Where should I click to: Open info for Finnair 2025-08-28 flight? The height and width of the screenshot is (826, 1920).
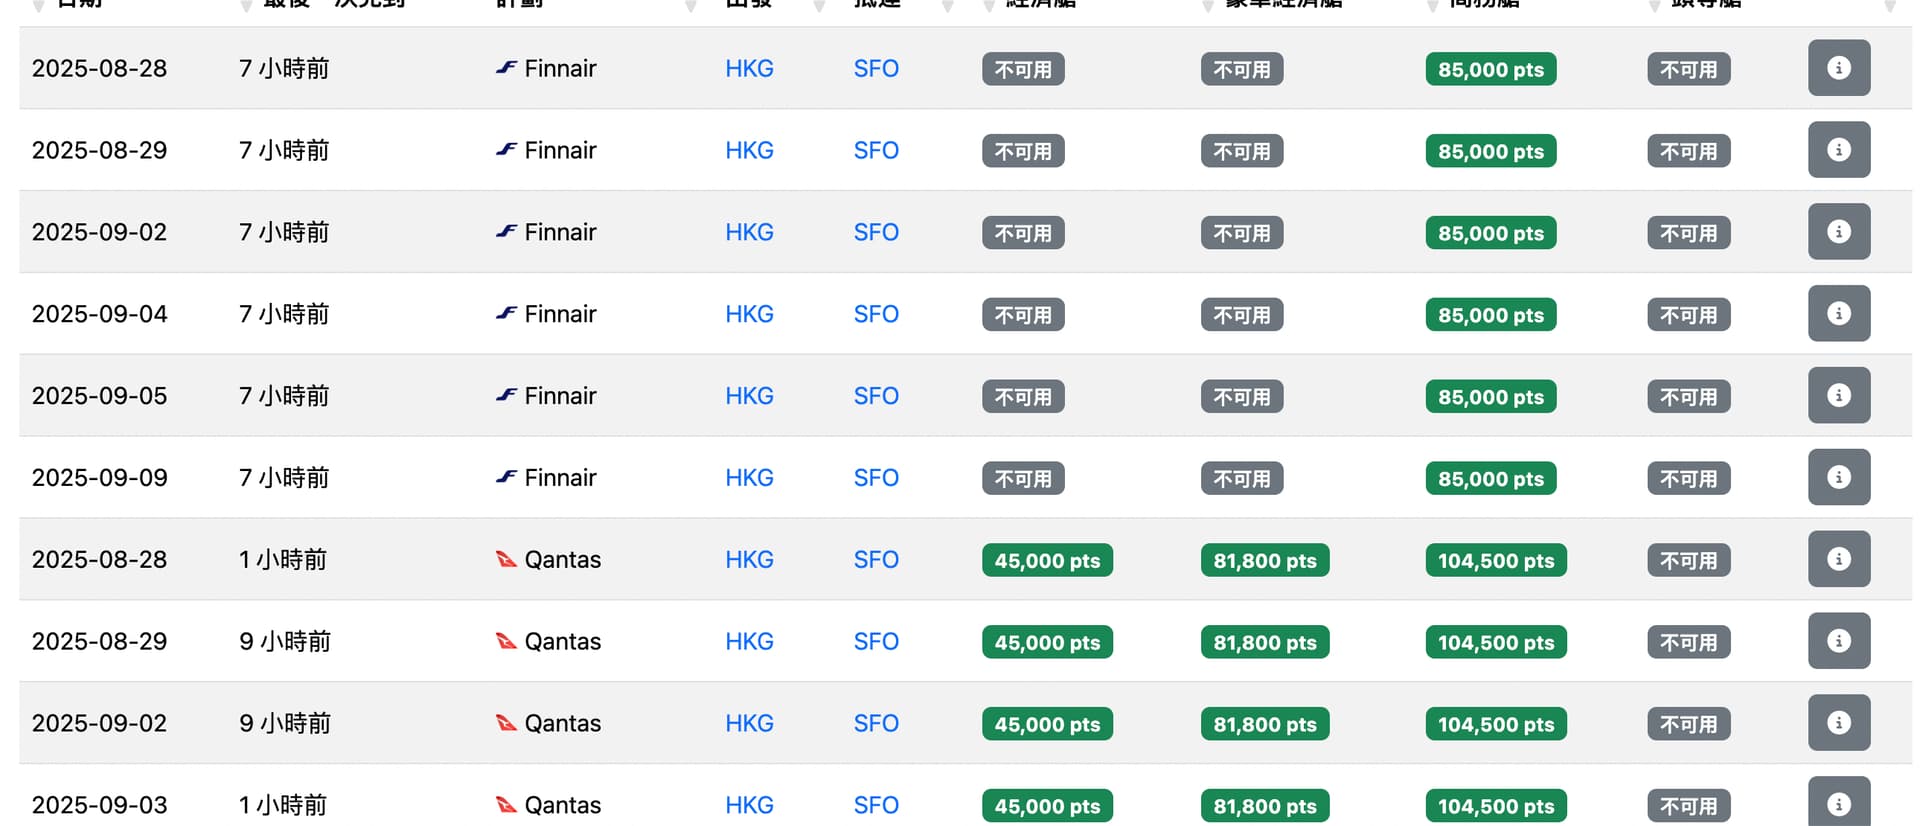[1838, 68]
